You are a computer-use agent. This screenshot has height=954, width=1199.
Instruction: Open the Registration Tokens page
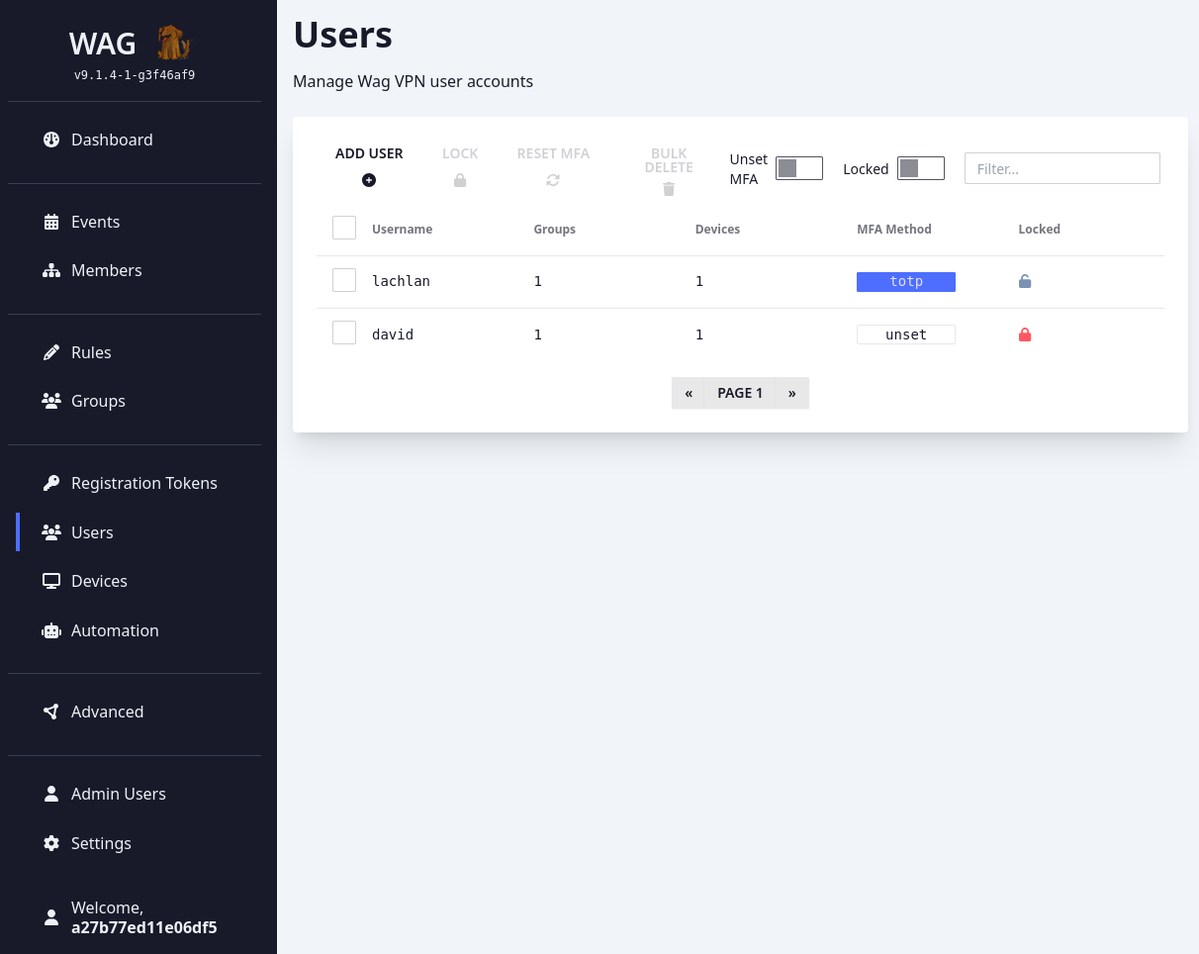pos(143,483)
